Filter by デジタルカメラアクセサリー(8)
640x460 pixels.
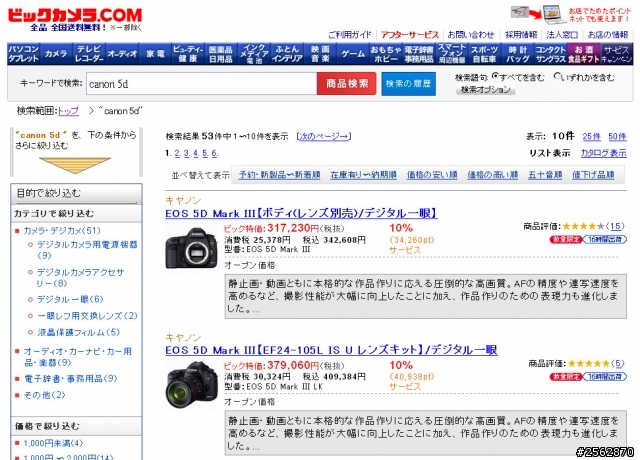[80, 278]
